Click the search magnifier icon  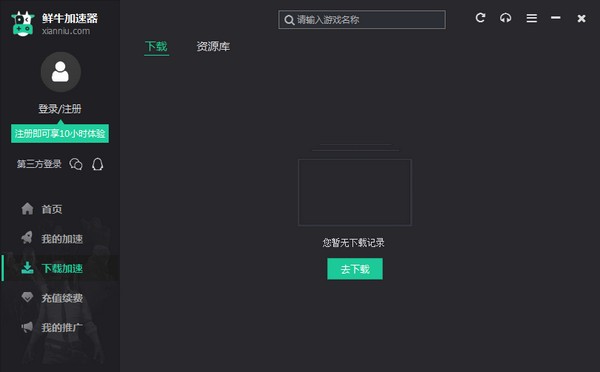pos(289,20)
